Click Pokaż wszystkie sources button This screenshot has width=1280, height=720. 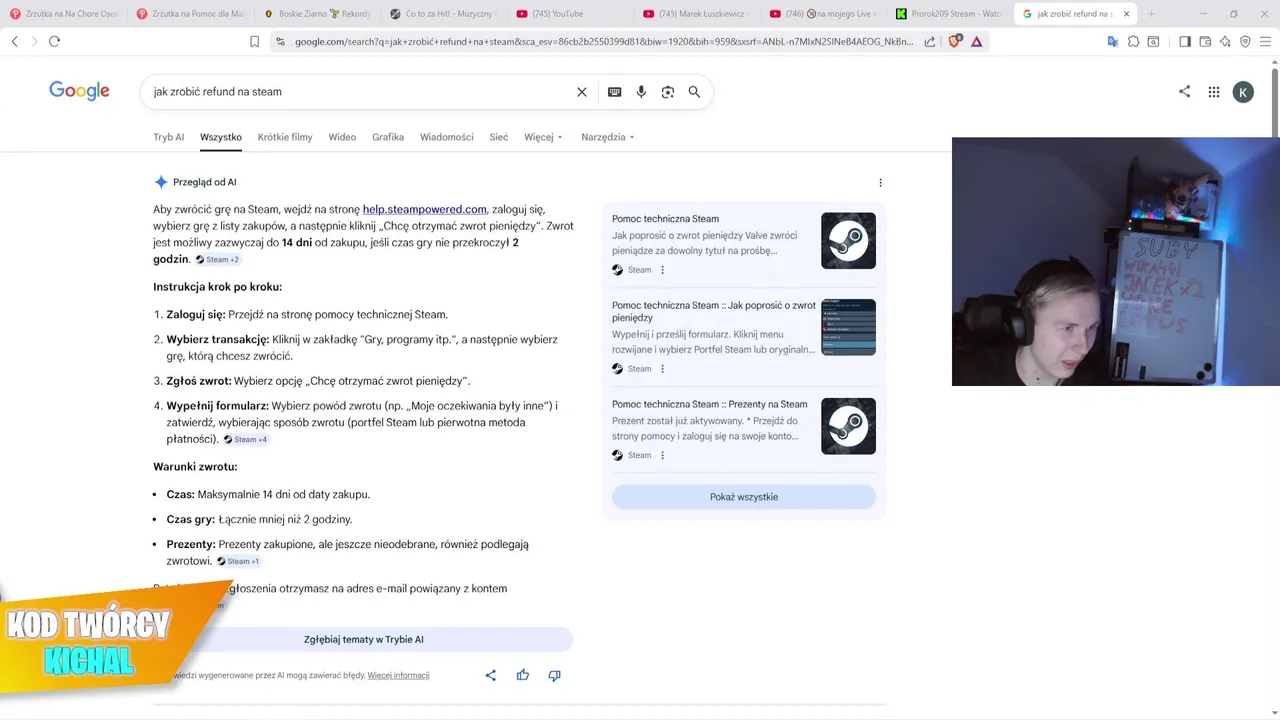tap(744, 497)
